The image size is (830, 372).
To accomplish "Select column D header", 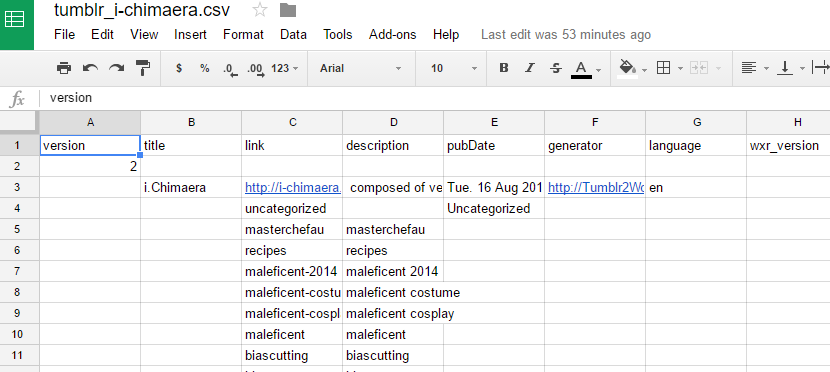I will 393,122.
